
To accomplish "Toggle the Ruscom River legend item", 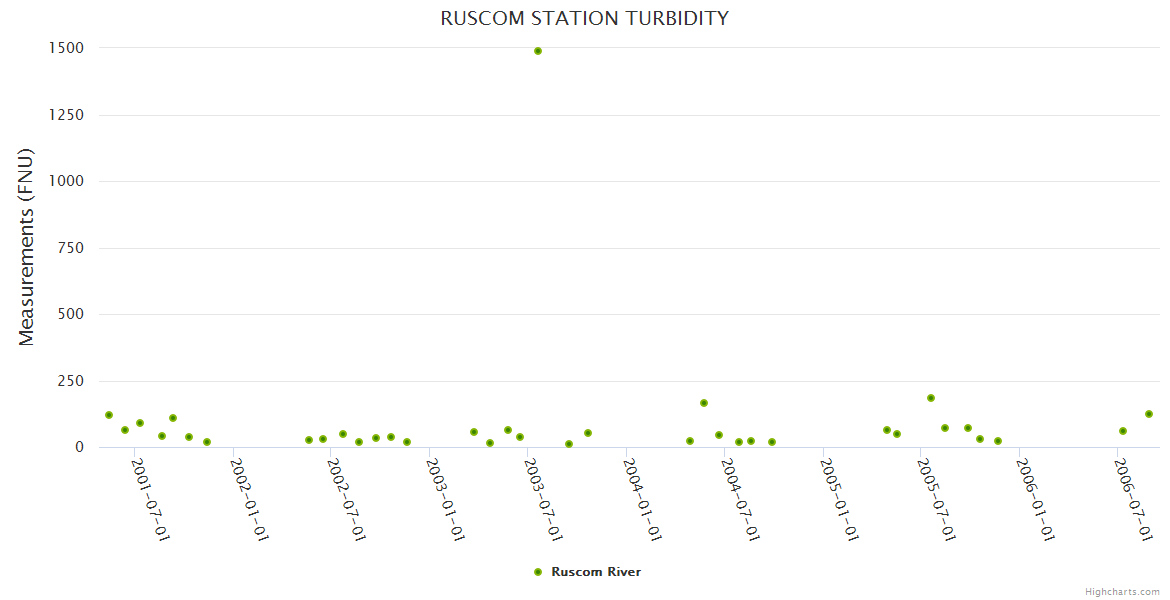I will pos(595,572).
